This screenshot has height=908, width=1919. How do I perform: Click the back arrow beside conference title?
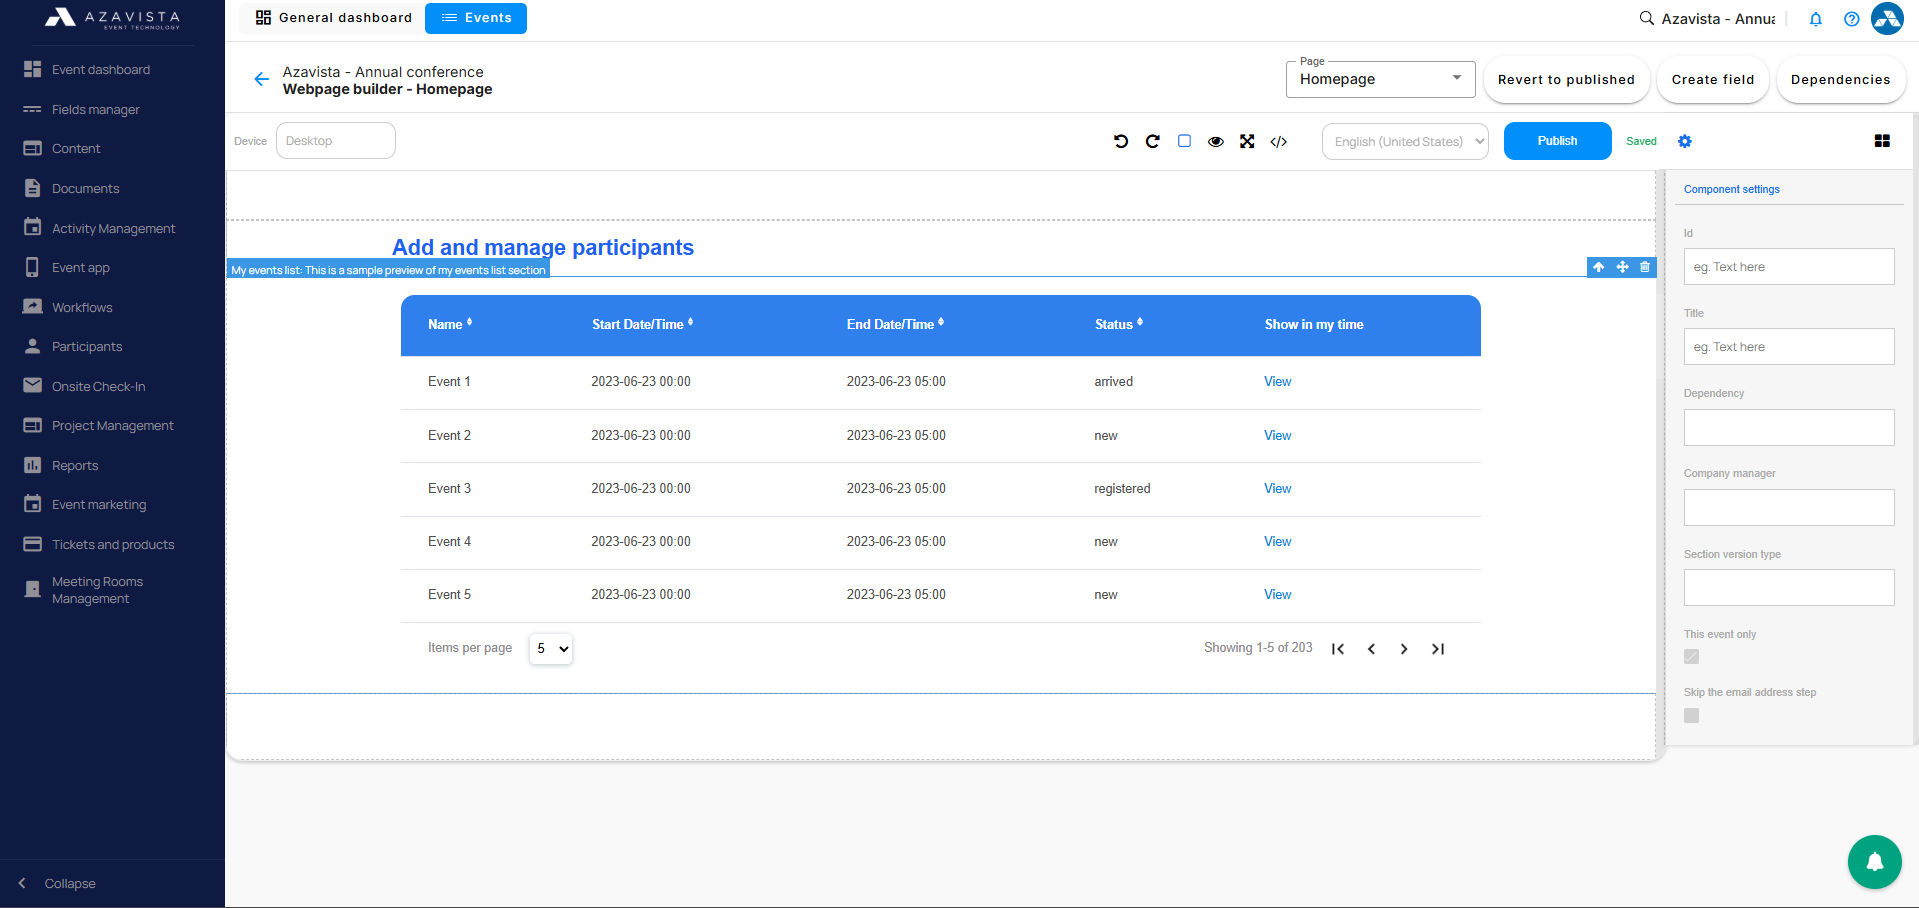pos(261,79)
